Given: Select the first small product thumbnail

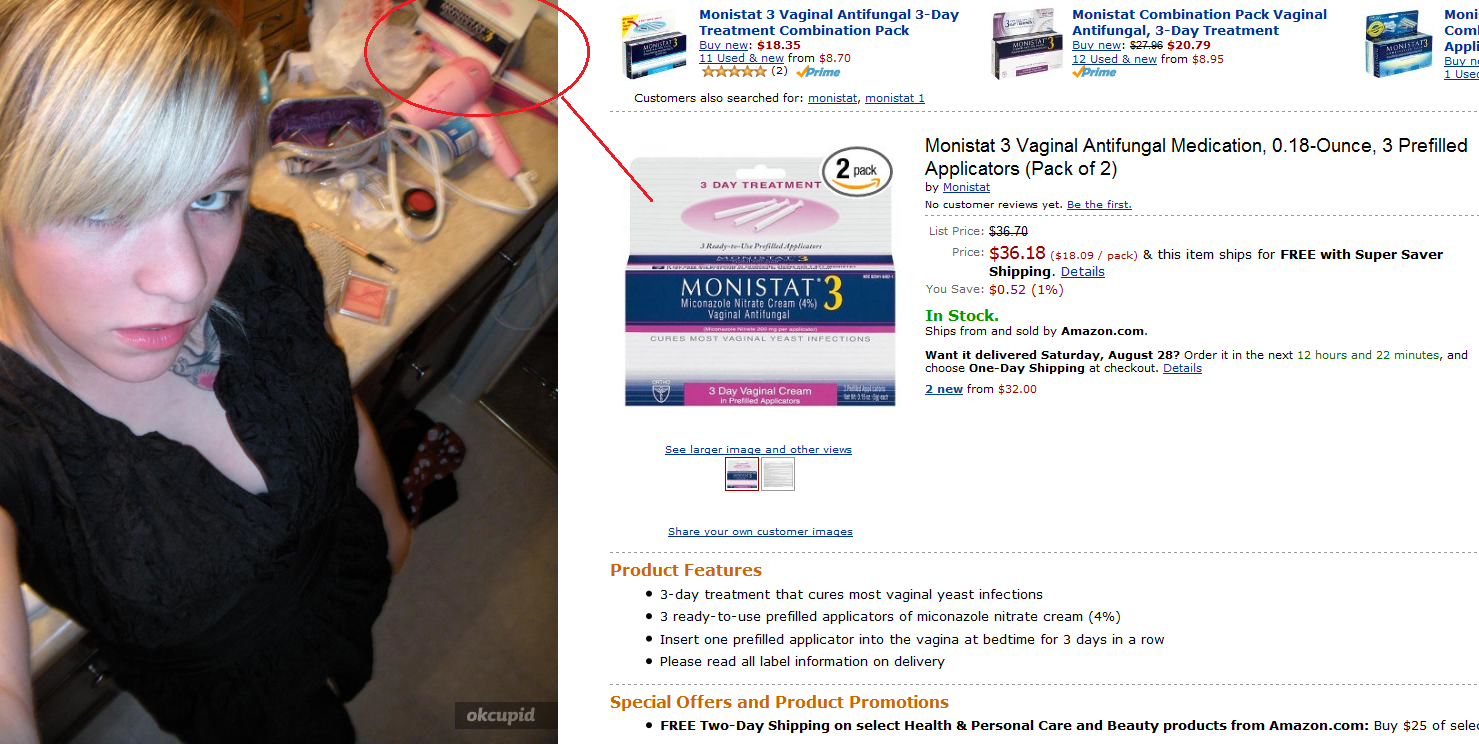Looking at the screenshot, I should [x=741, y=474].
